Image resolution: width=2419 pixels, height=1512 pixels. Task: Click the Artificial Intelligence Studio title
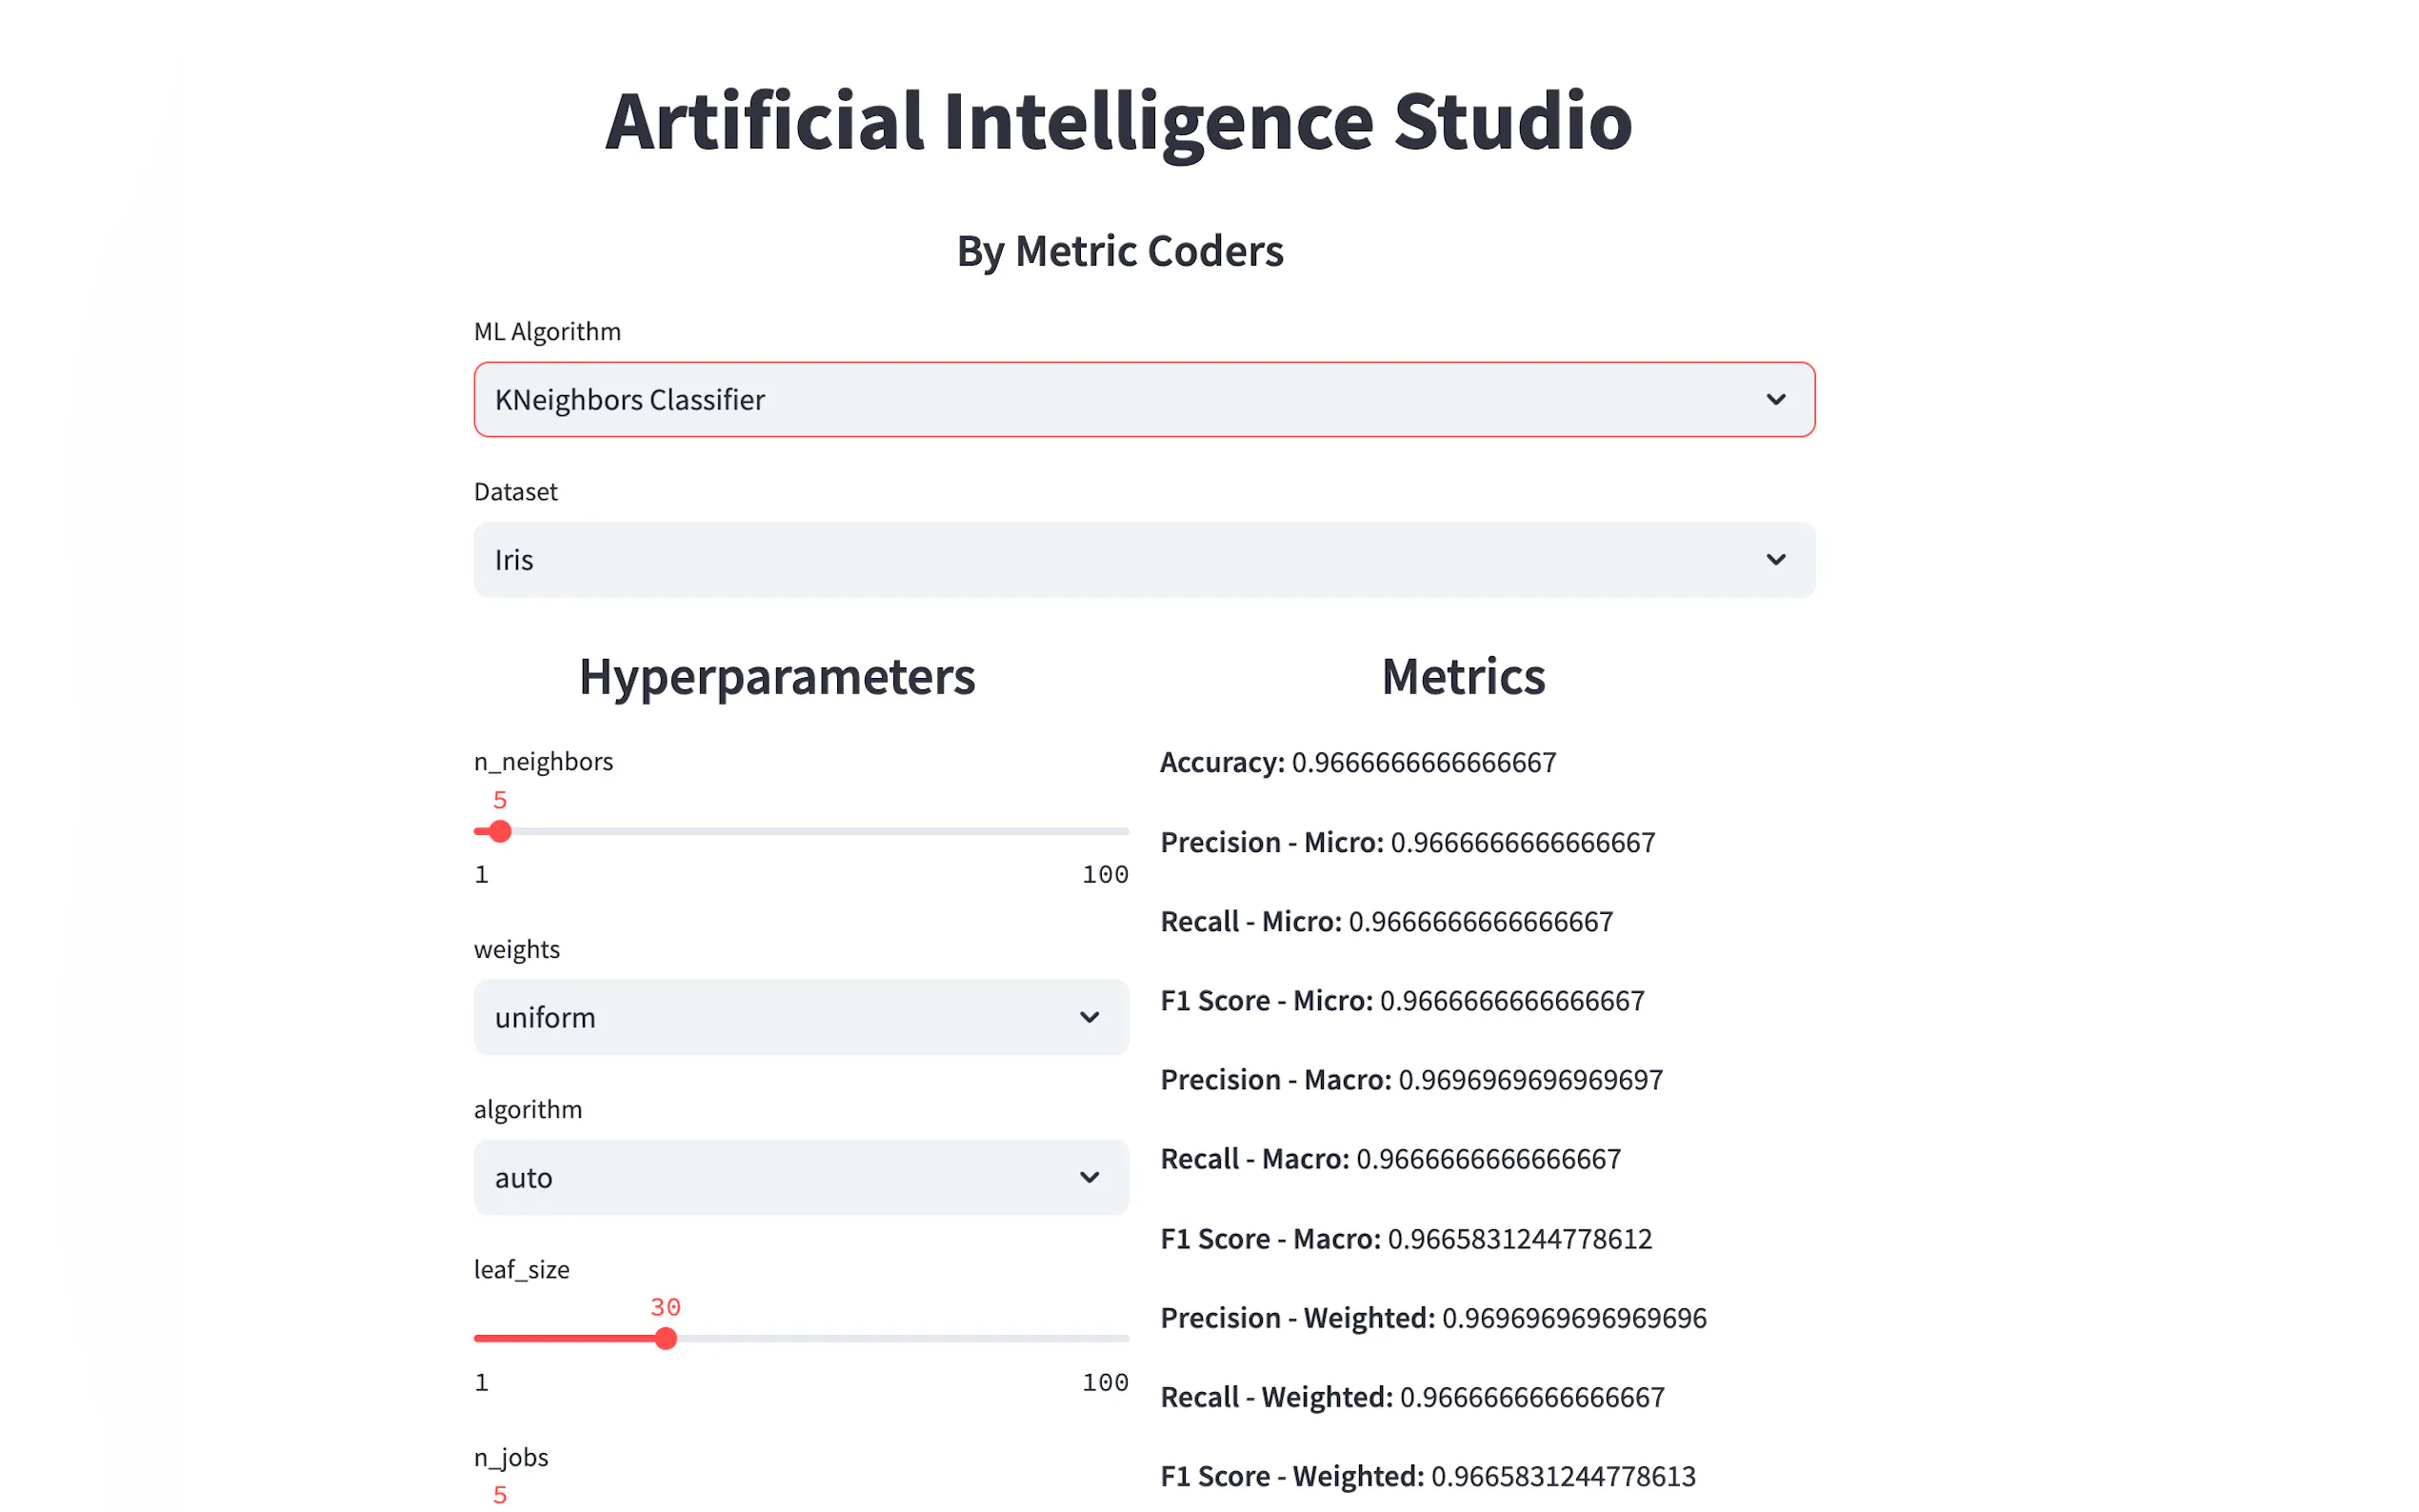click(x=1118, y=121)
